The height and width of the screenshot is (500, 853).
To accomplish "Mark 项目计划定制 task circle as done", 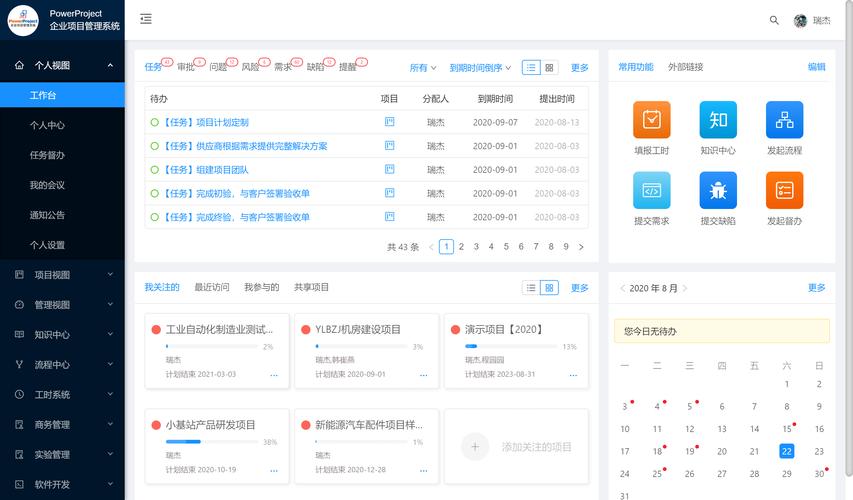I will pyautogui.click(x=154, y=122).
